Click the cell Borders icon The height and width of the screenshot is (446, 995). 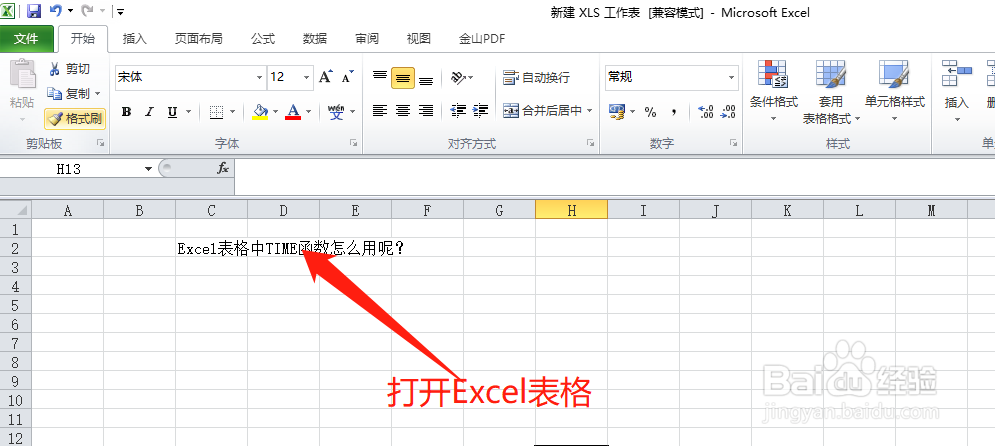(216, 112)
